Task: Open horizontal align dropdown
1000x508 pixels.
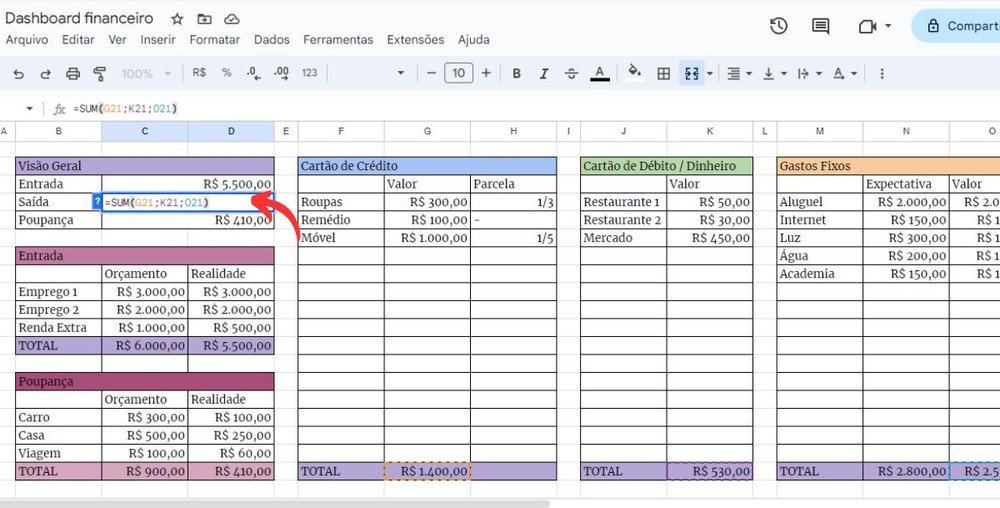Action: tap(739, 74)
